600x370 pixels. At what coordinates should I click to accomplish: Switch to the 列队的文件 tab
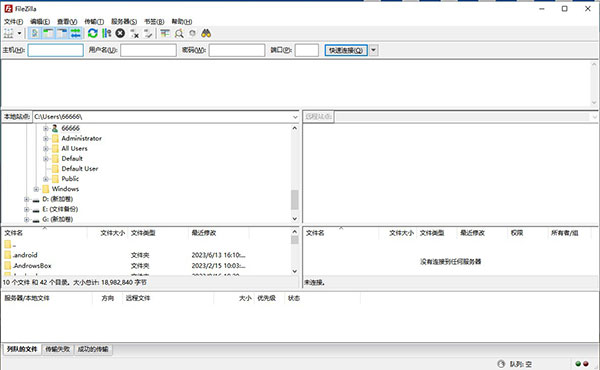click(x=22, y=349)
